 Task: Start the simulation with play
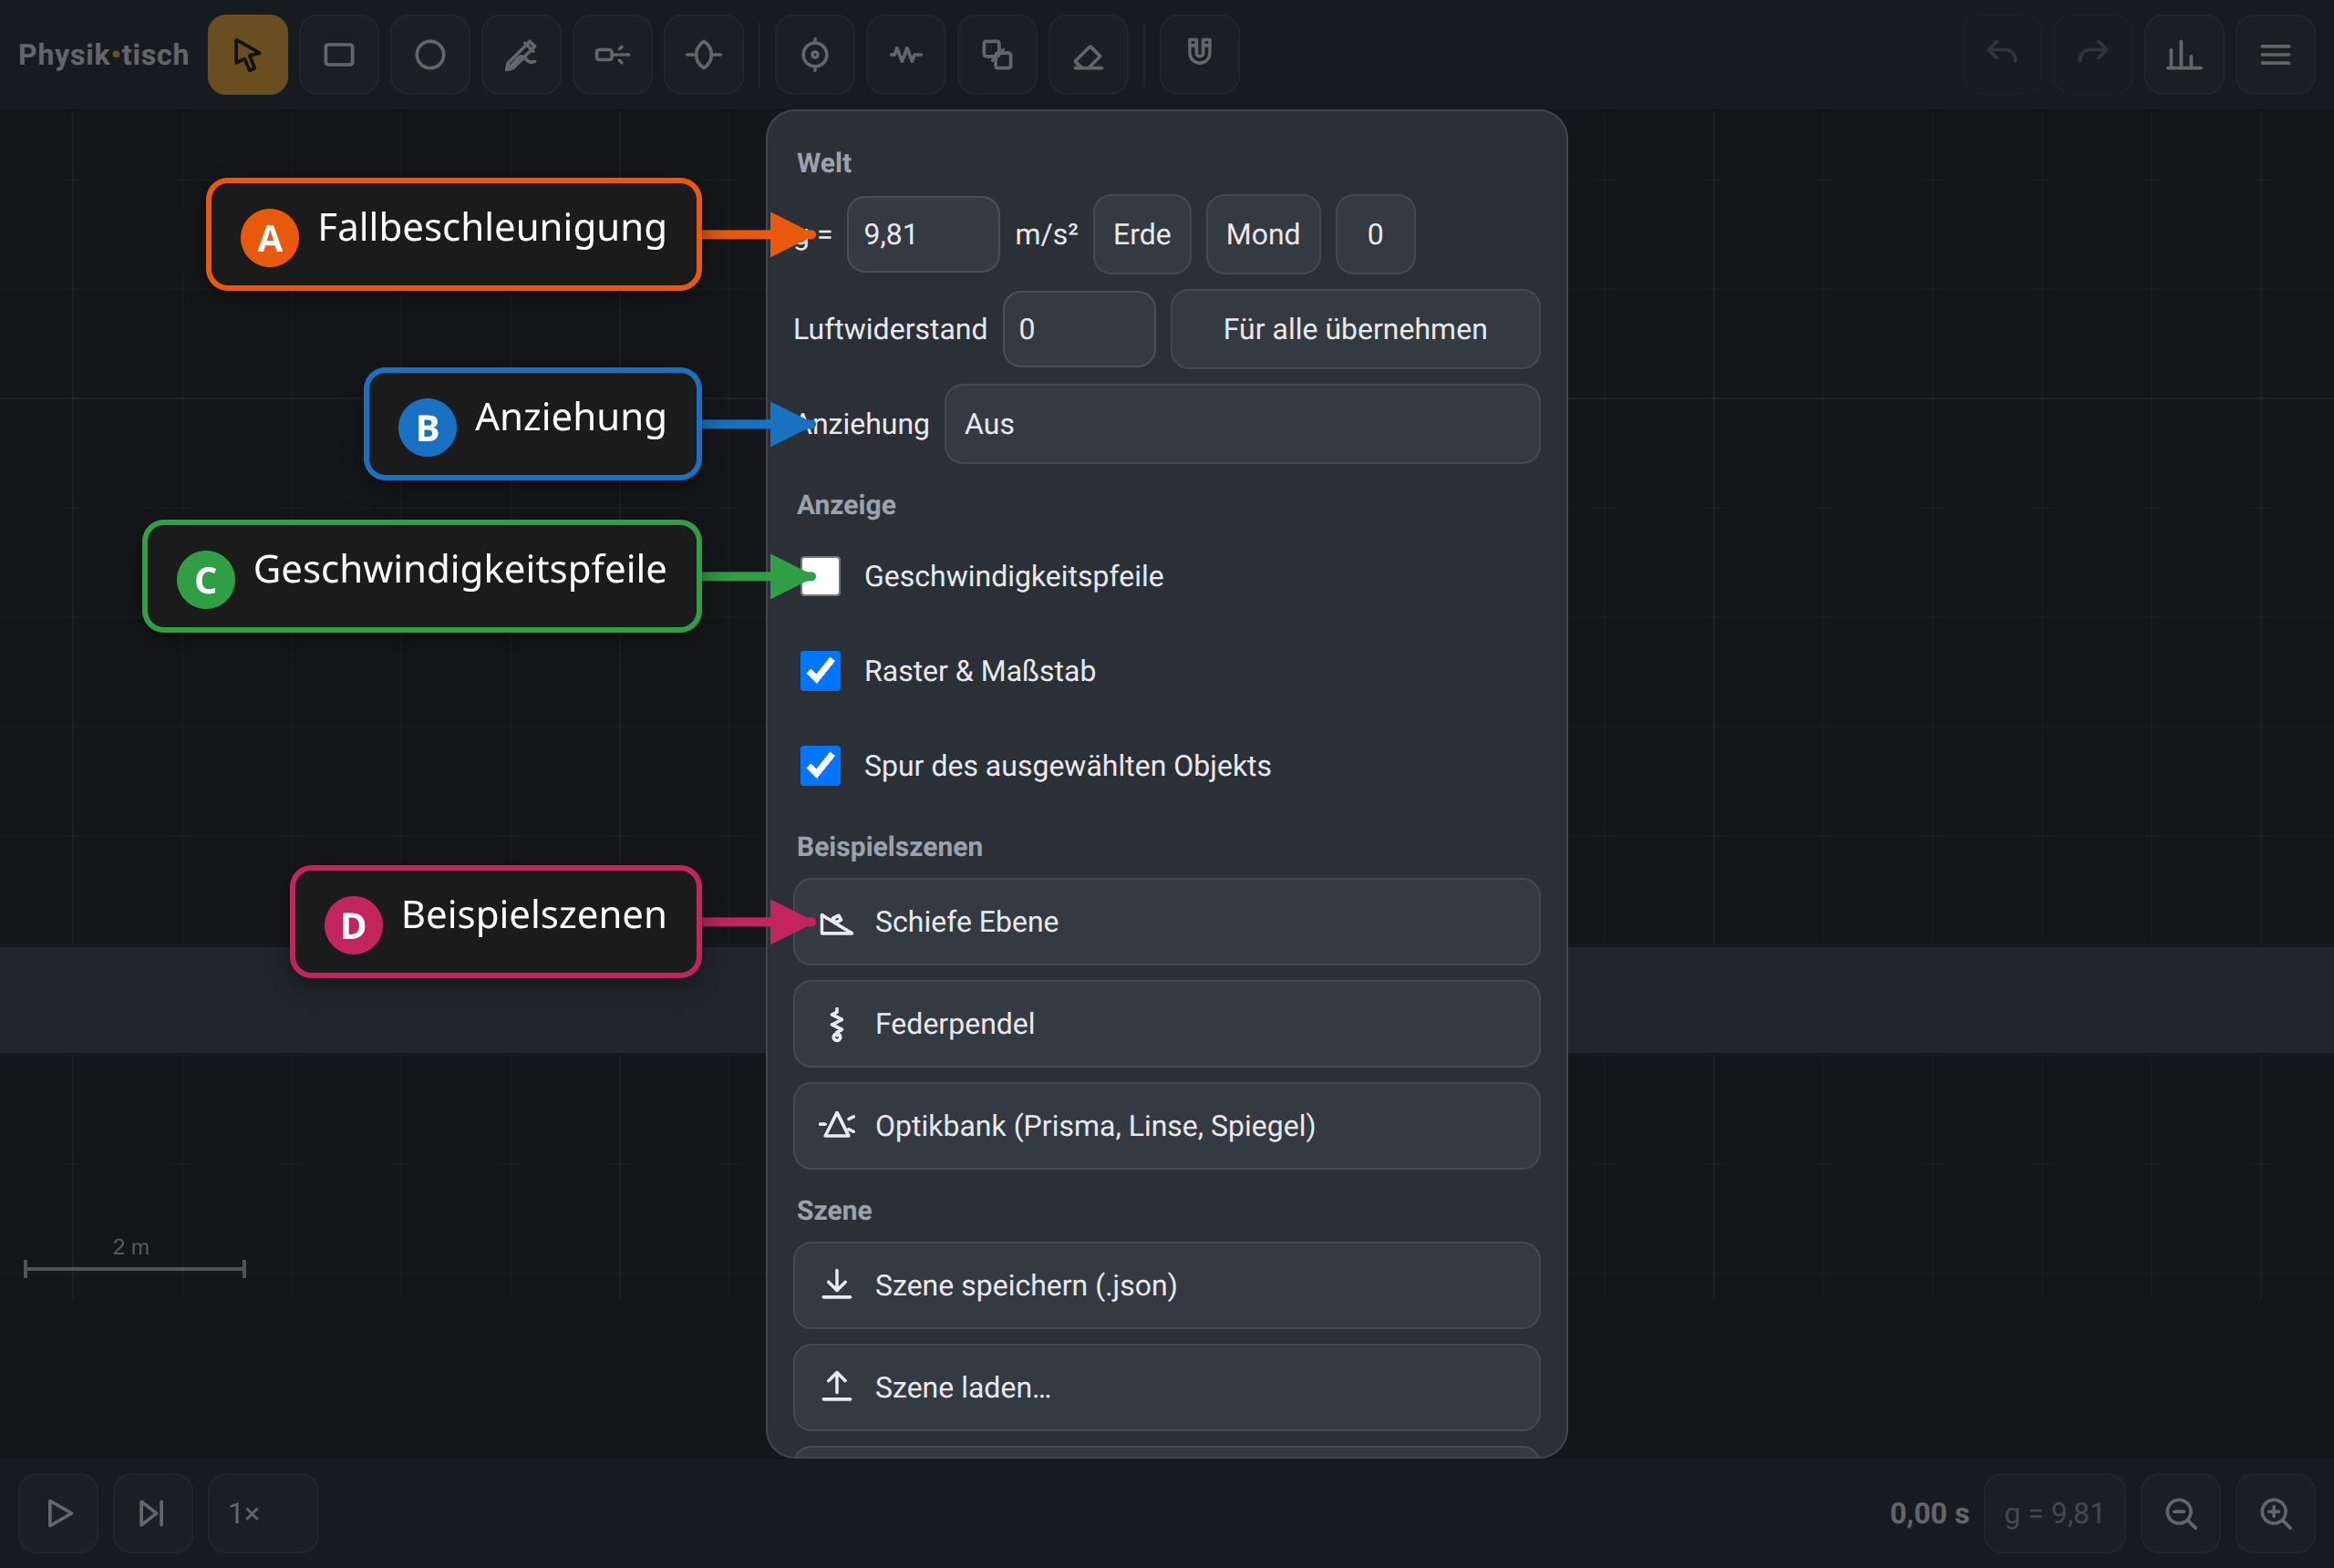59,1513
